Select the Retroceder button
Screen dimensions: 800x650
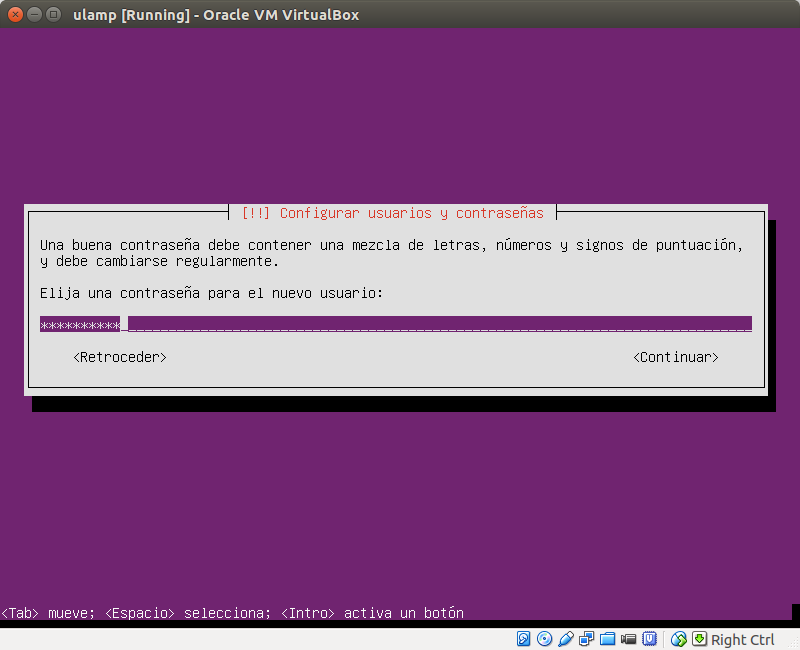click(119, 357)
